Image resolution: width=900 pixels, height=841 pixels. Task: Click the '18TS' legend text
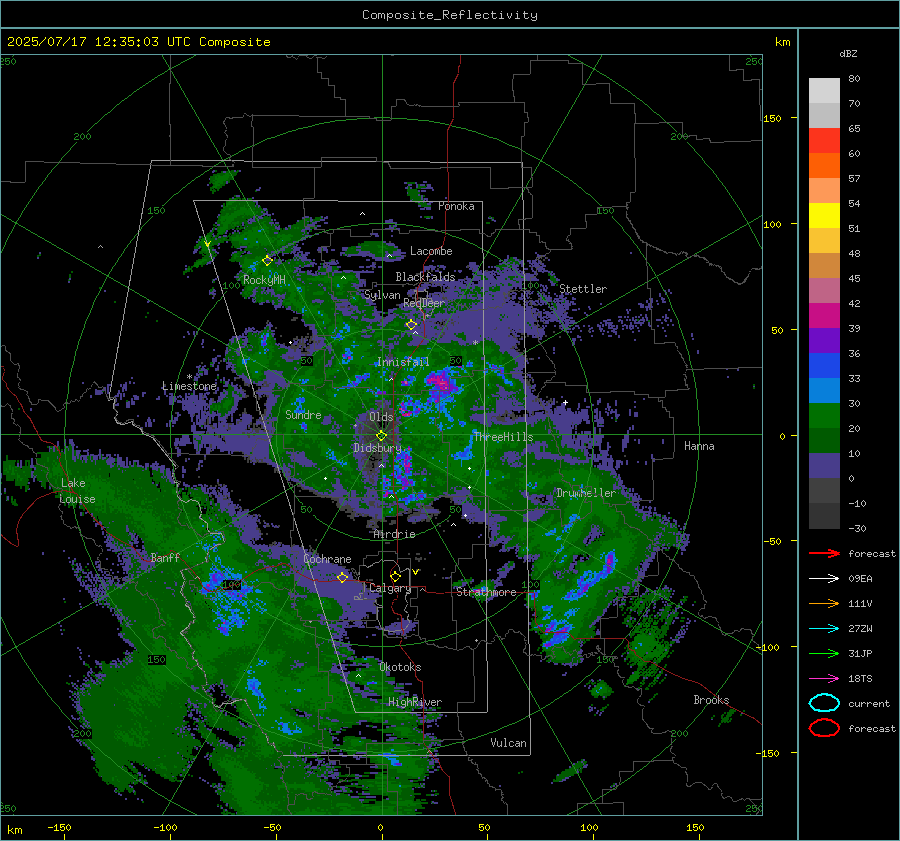[860, 679]
